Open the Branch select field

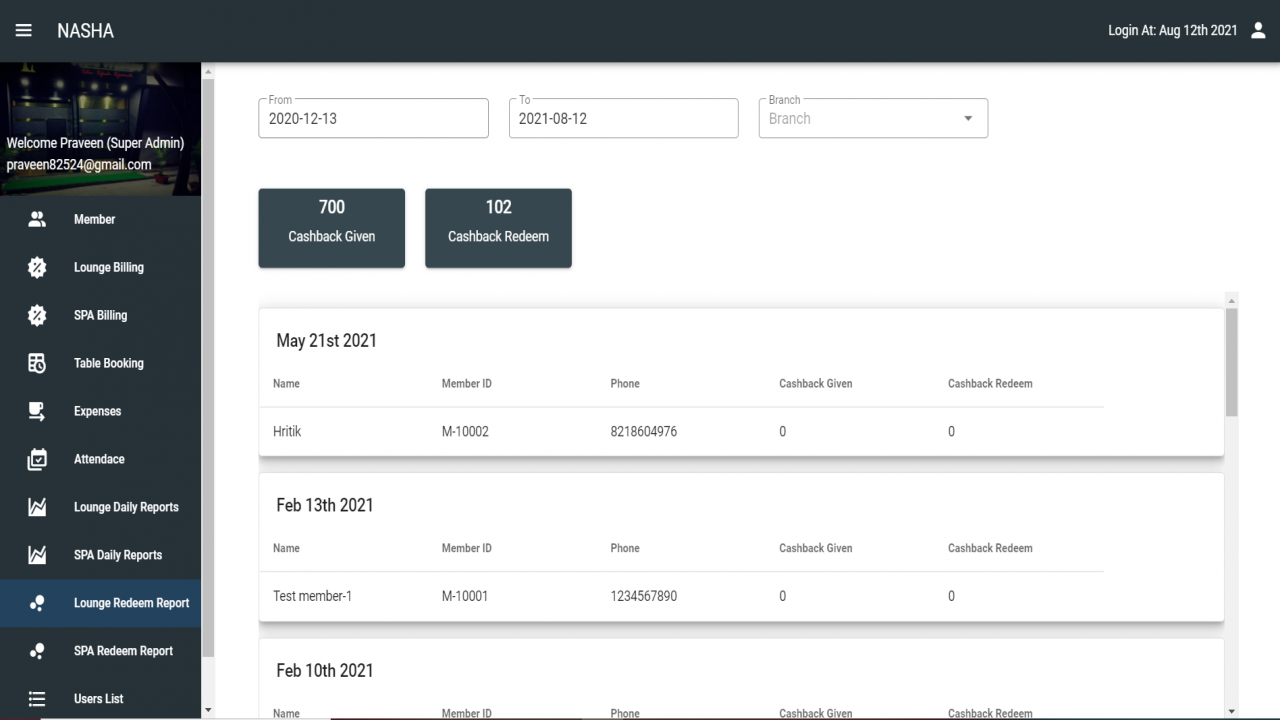(873, 118)
